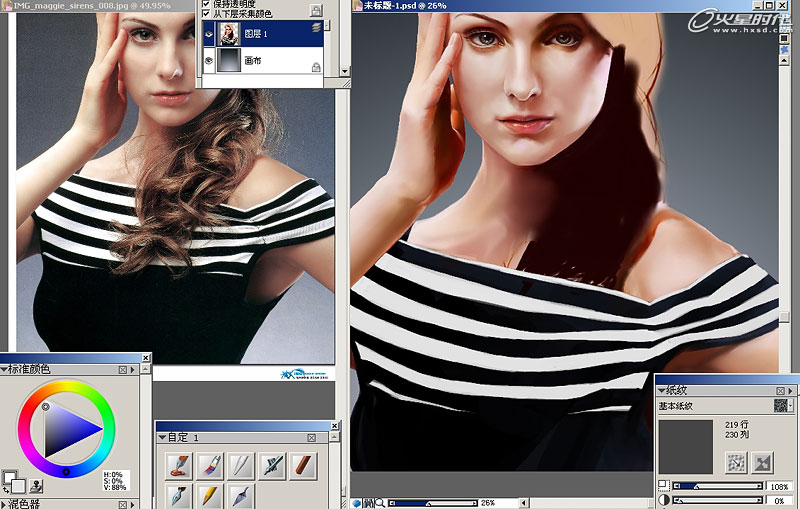
Task: Open the 标准颜色 panel flyout menu arrow
Action: pyautogui.click(x=133, y=370)
